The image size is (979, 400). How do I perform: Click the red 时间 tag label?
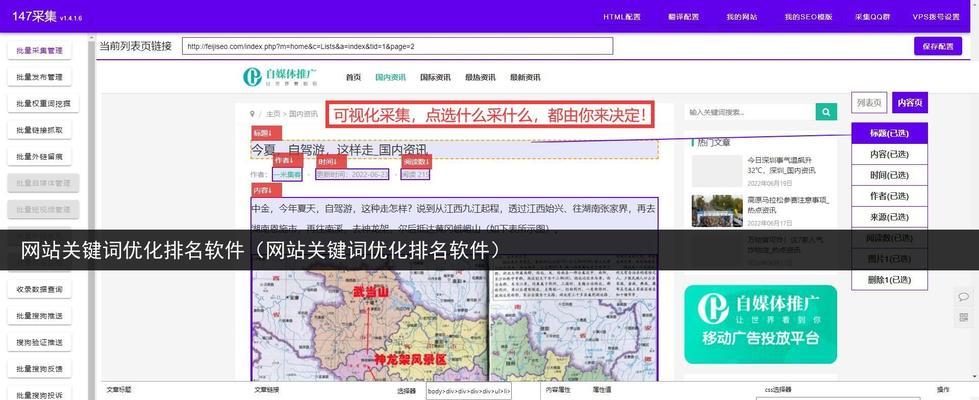(x=331, y=161)
